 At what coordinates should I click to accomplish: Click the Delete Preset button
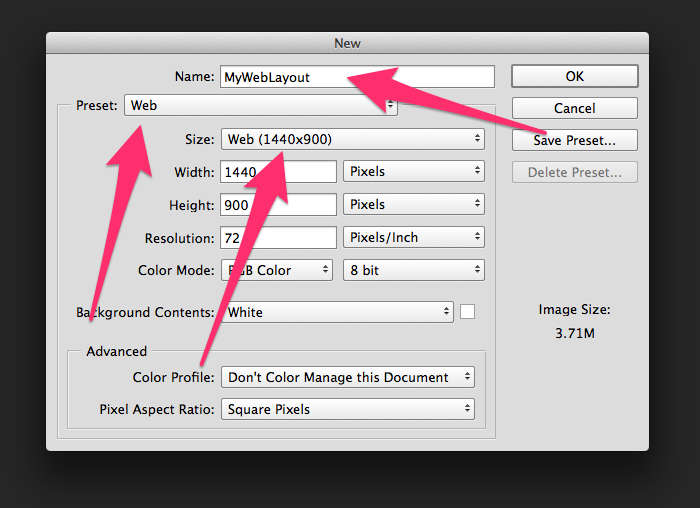tap(574, 173)
